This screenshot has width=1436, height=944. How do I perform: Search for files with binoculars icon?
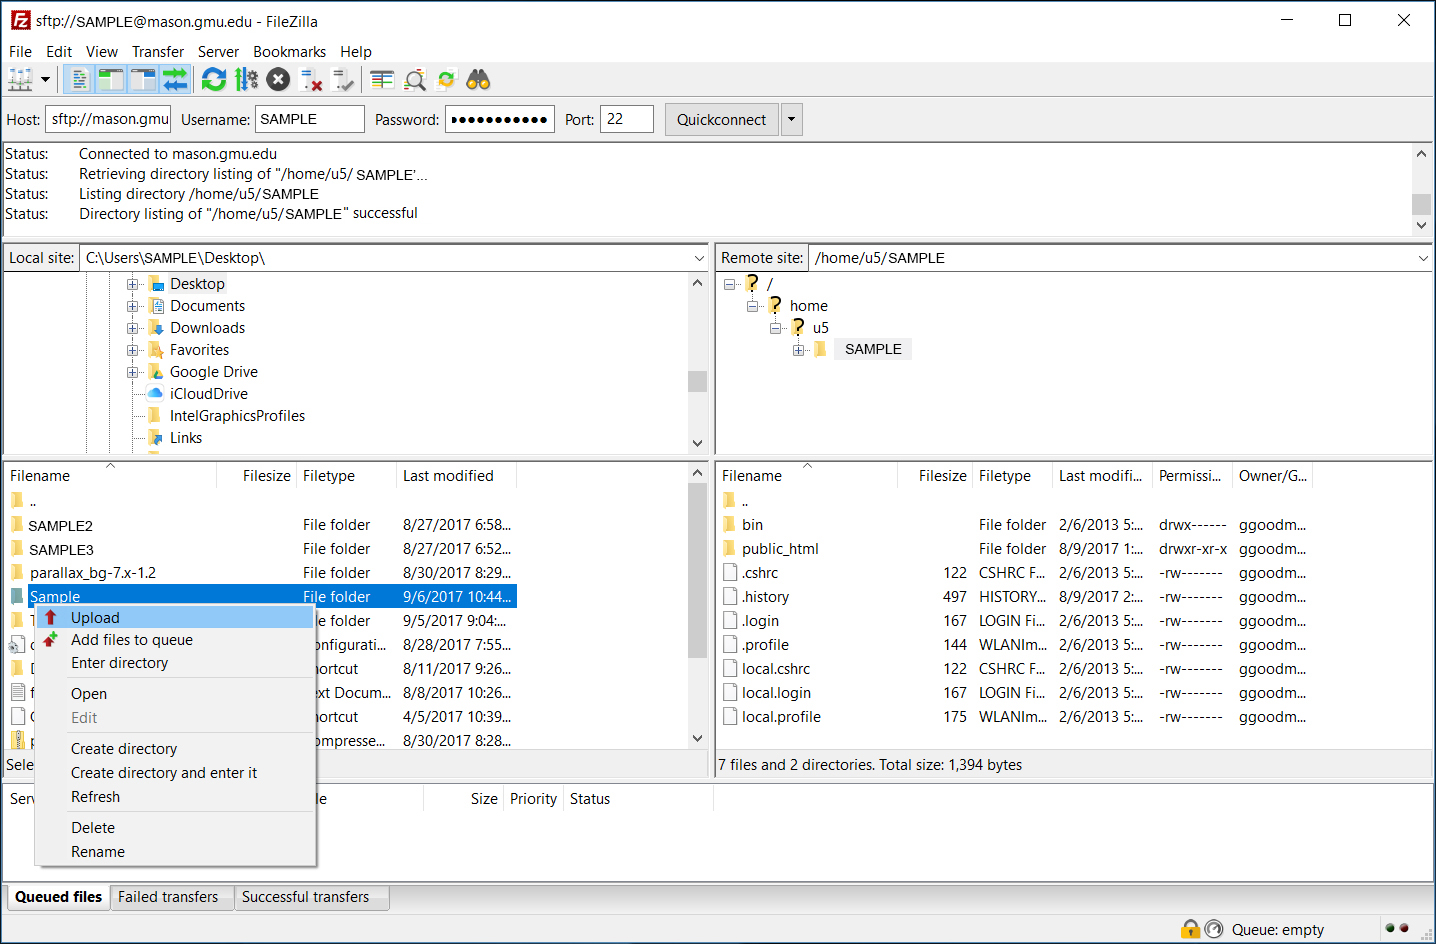pos(478,80)
